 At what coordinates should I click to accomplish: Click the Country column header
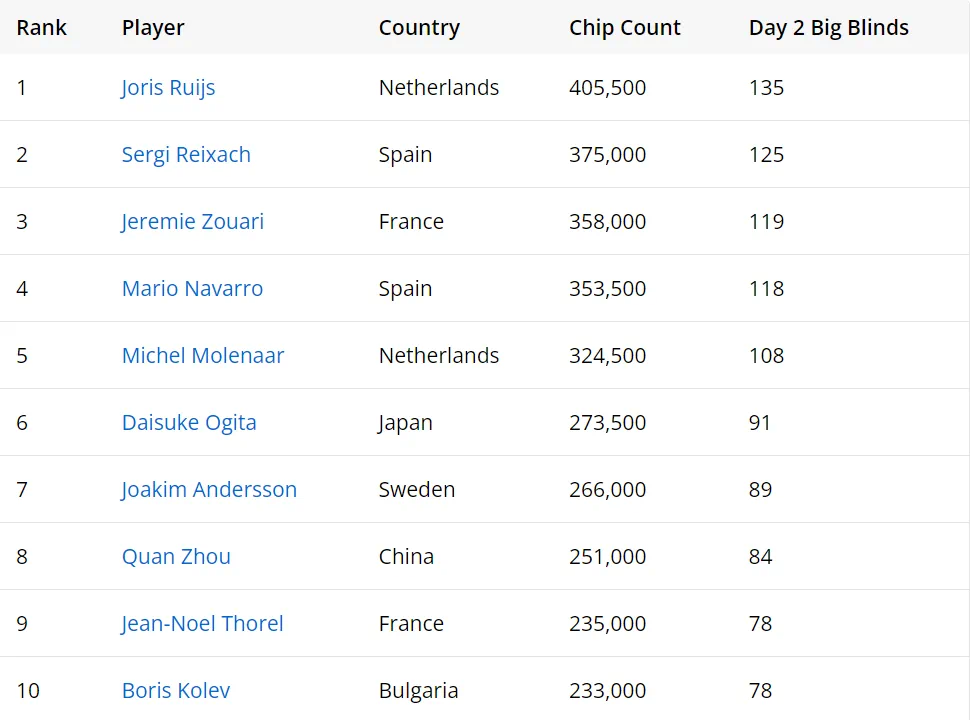[x=419, y=28]
